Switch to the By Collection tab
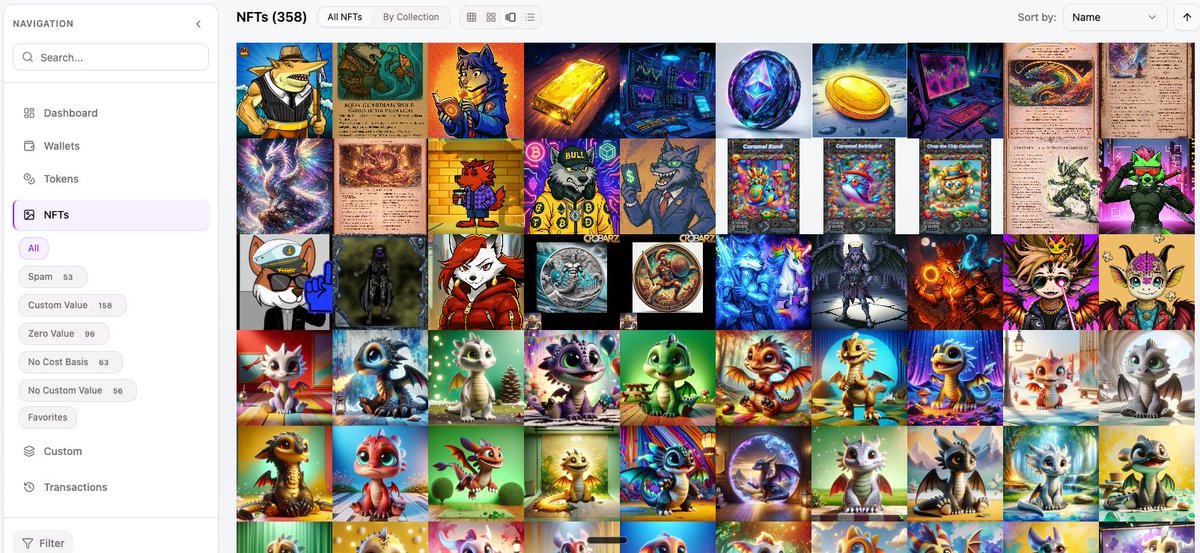This screenshot has width=1200, height=553. 411,17
